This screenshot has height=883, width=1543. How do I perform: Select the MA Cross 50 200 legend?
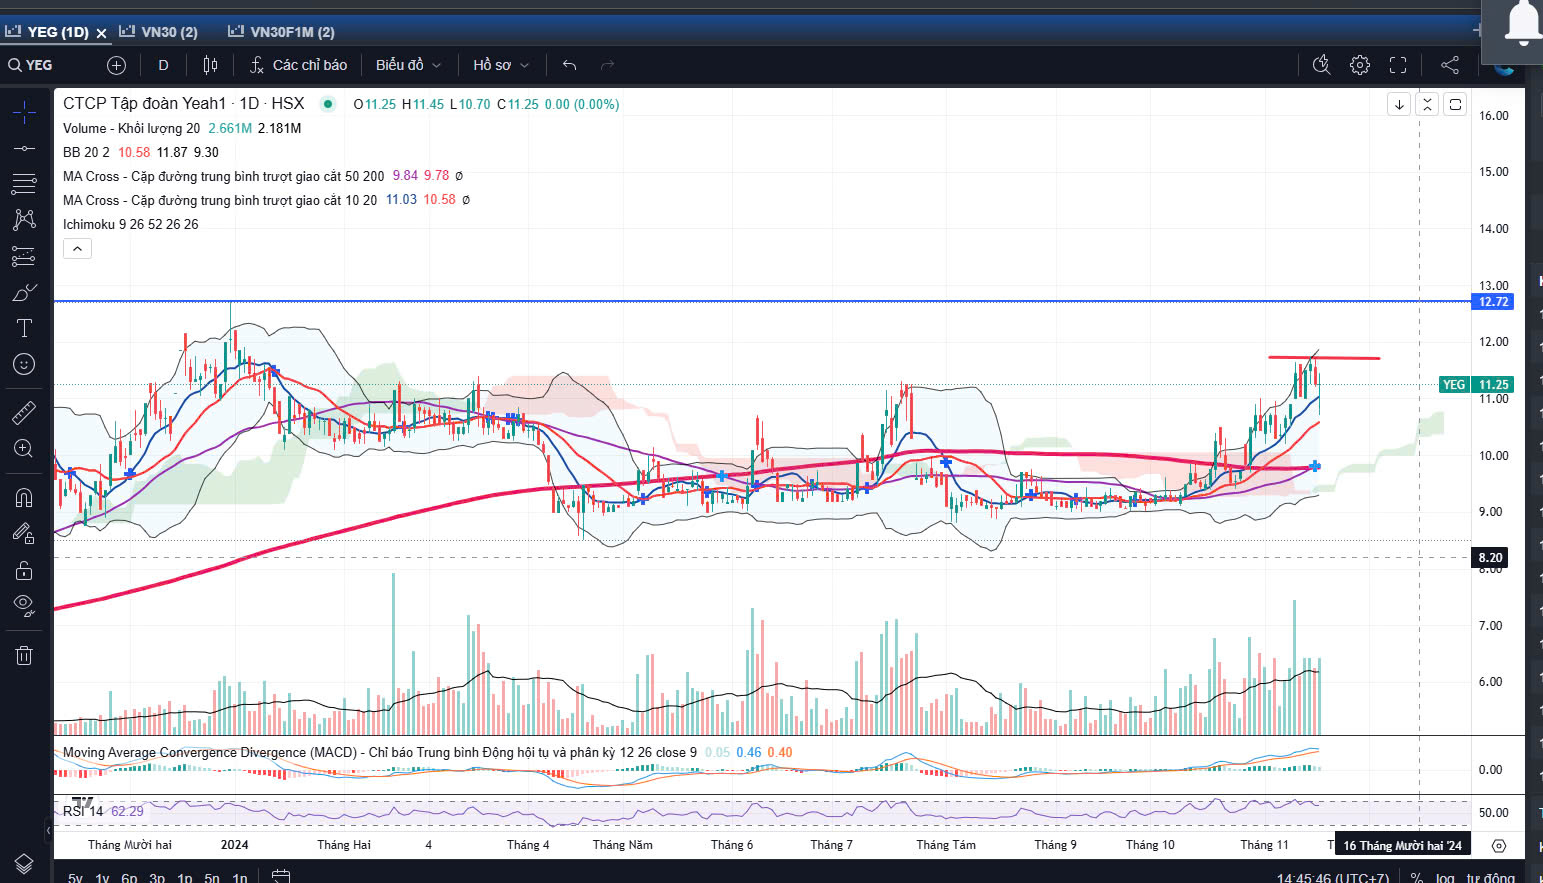(x=223, y=176)
